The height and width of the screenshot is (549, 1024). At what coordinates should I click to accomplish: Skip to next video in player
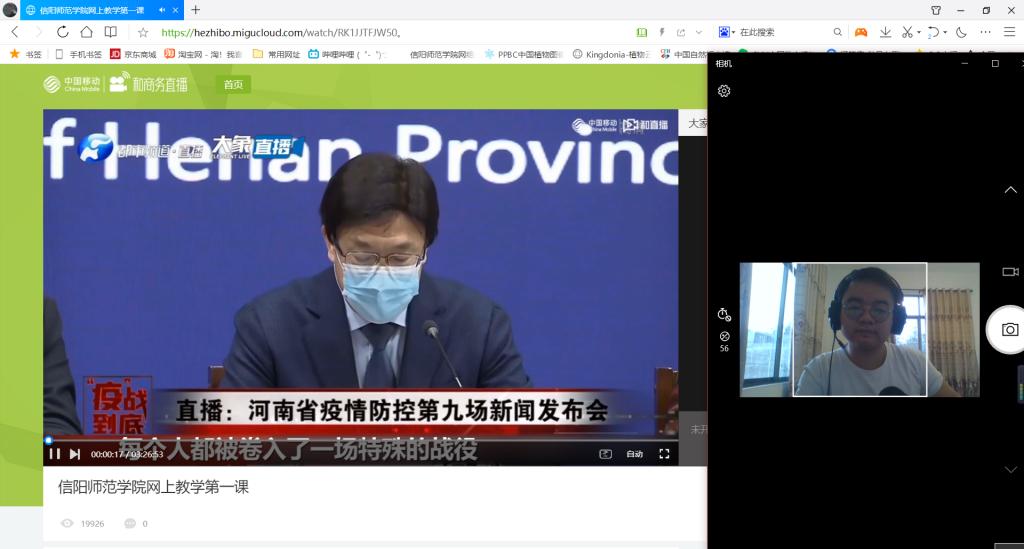tap(75, 454)
